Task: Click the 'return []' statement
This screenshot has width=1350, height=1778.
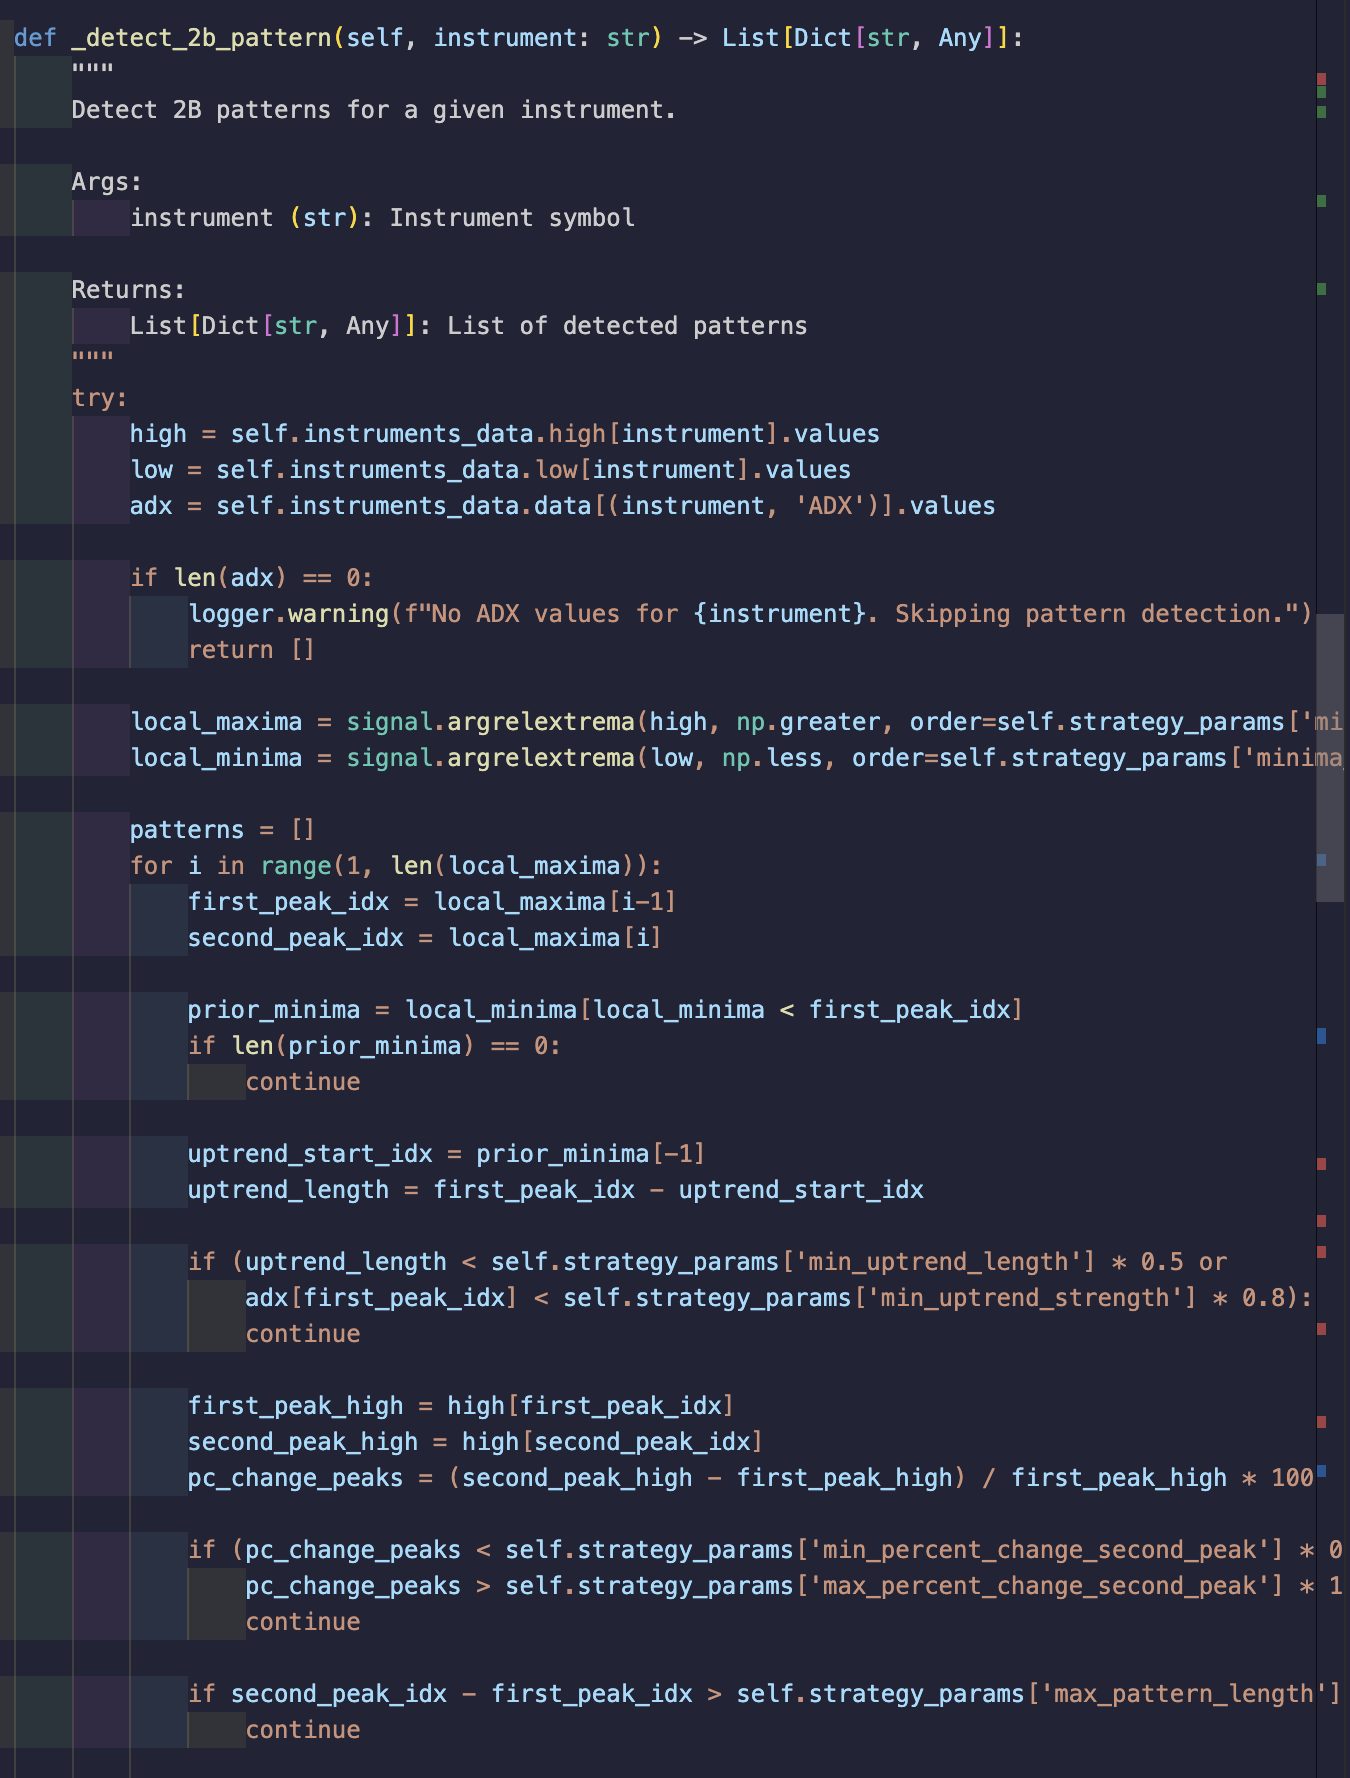Action: point(251,650)
